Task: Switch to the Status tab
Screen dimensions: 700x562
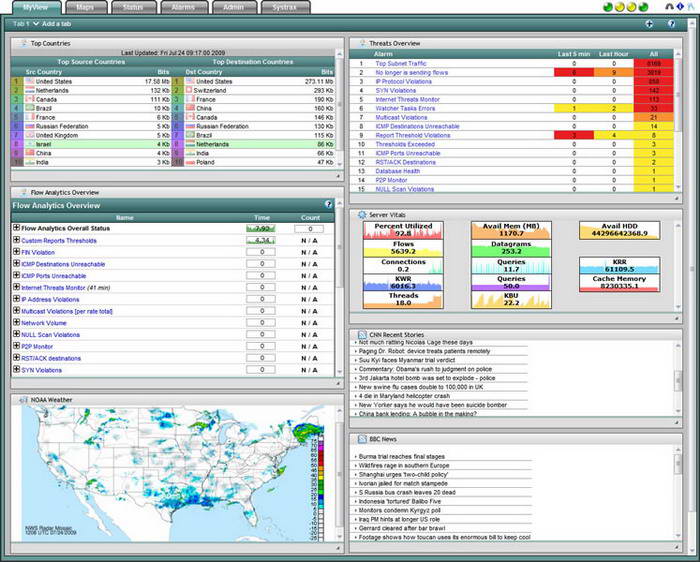Action: [x=134, y=8]
